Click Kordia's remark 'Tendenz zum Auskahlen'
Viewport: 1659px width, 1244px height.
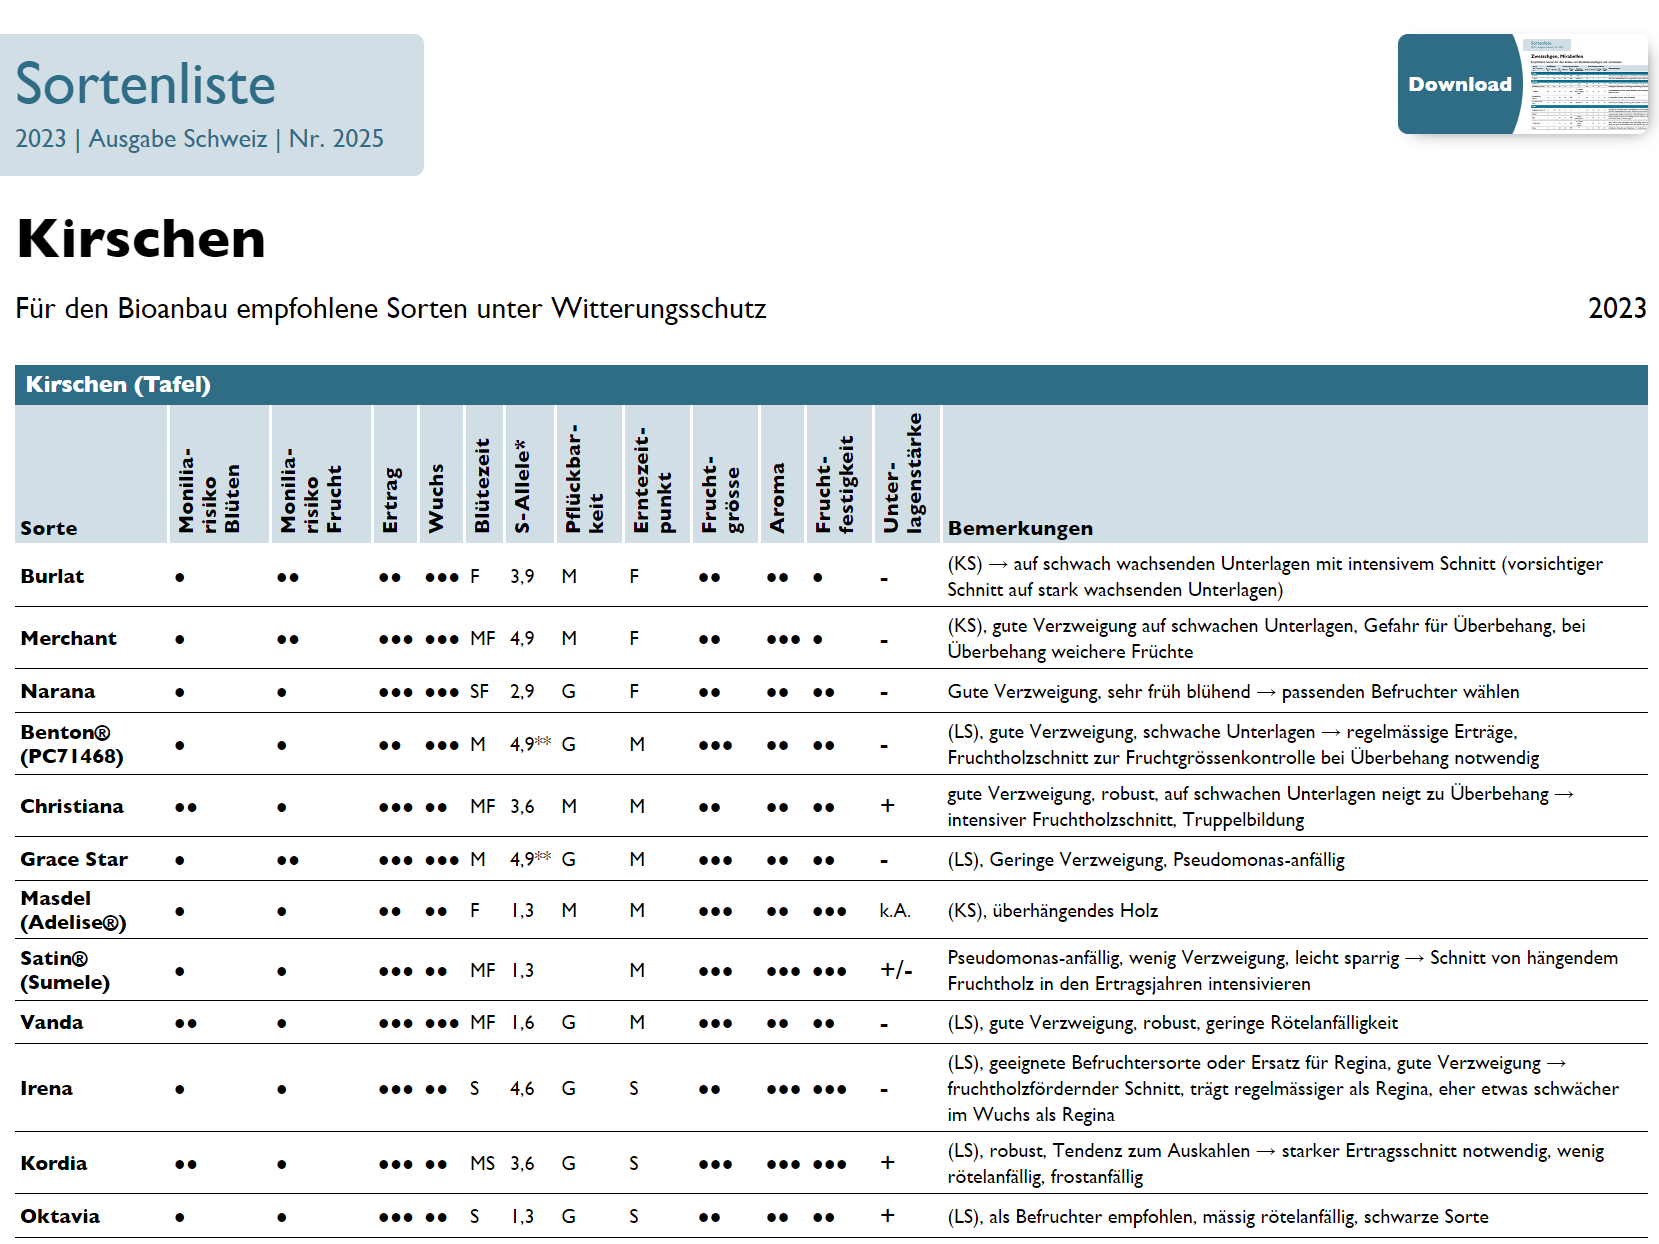(1275, 1163)
